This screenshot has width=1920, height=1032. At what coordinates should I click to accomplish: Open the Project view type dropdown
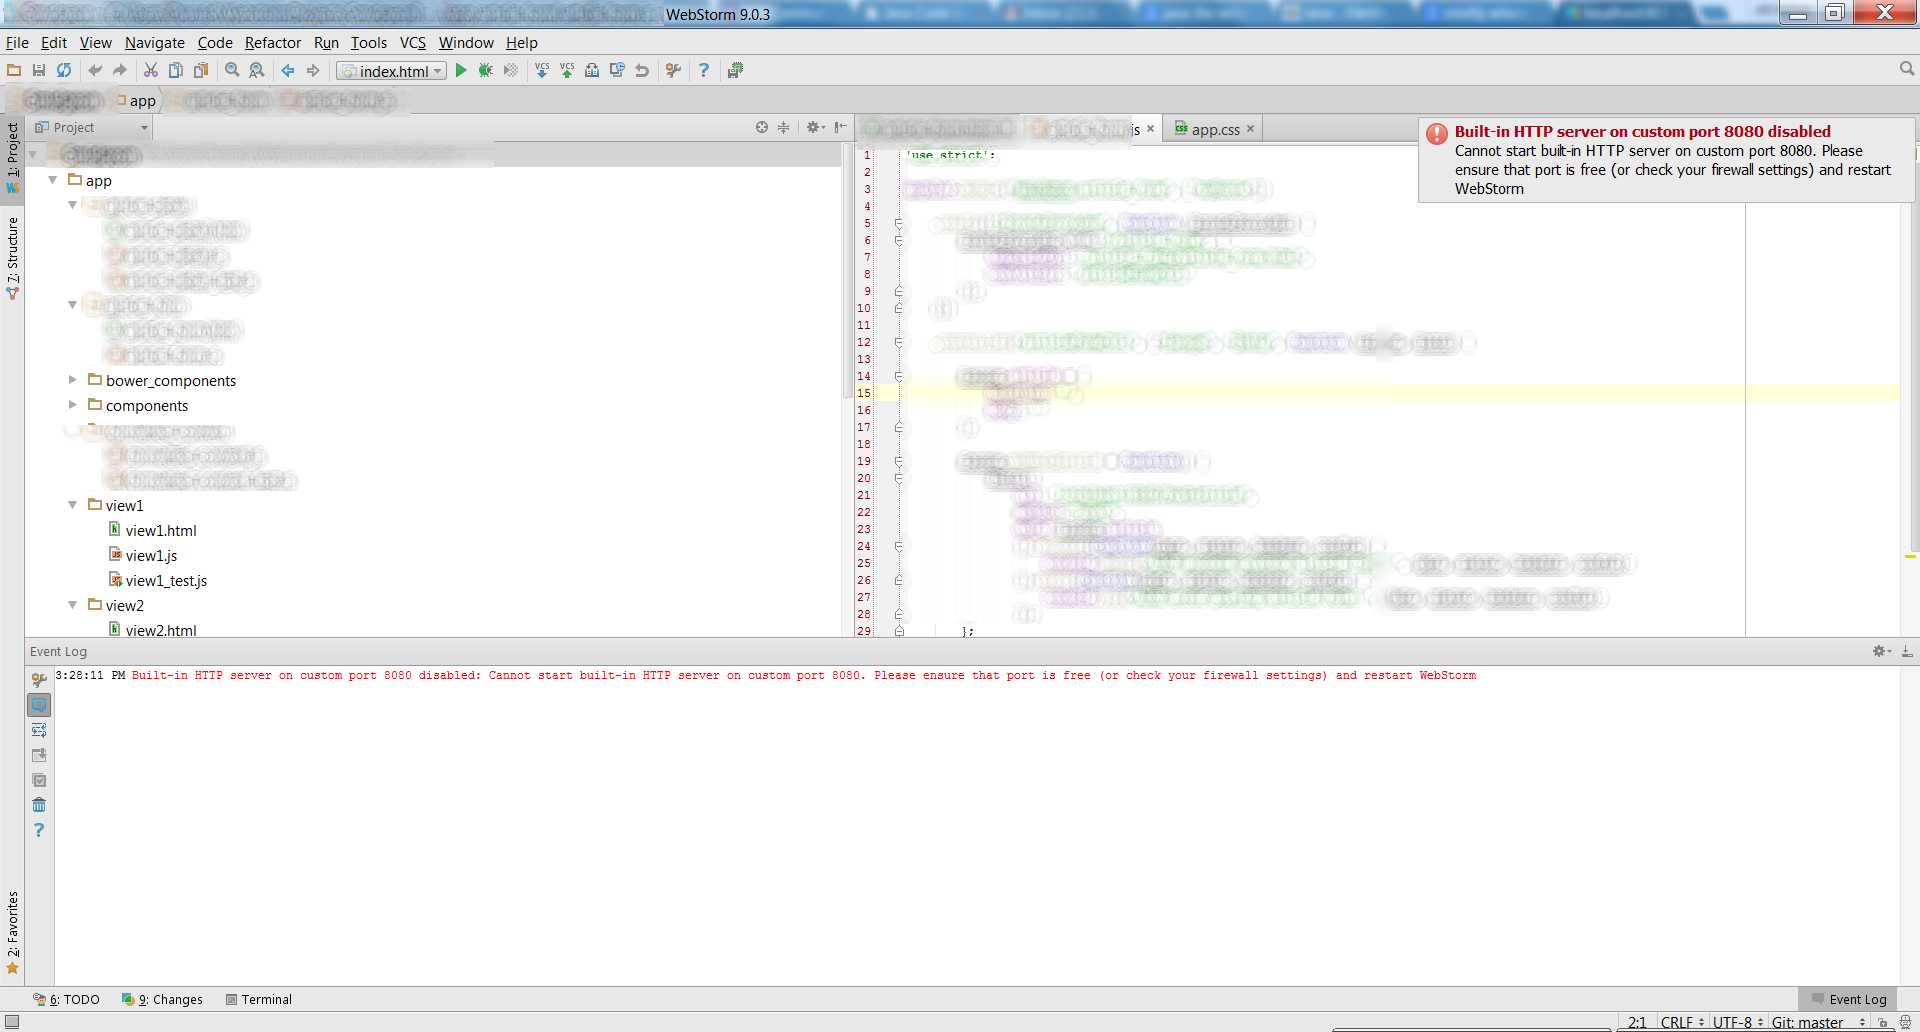91,127
